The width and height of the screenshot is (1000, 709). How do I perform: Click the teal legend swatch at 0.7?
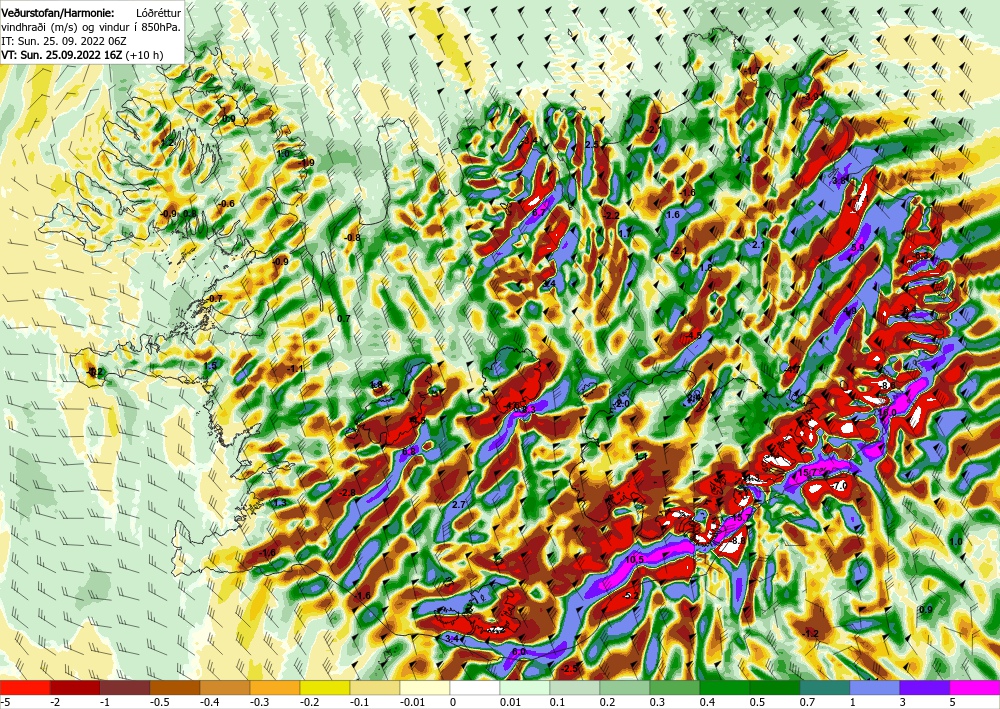(x=825, y=688)
